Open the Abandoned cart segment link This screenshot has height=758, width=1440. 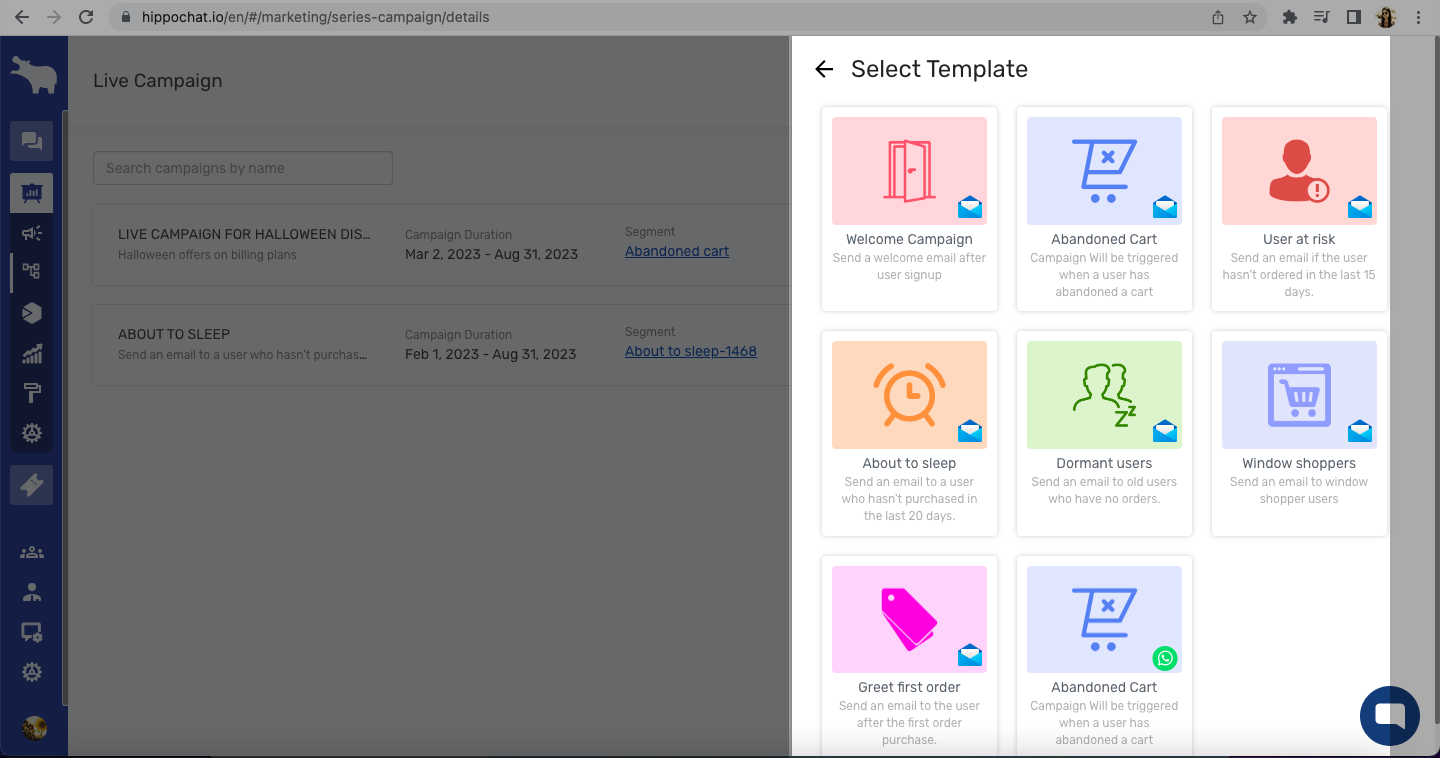point(677,252)
